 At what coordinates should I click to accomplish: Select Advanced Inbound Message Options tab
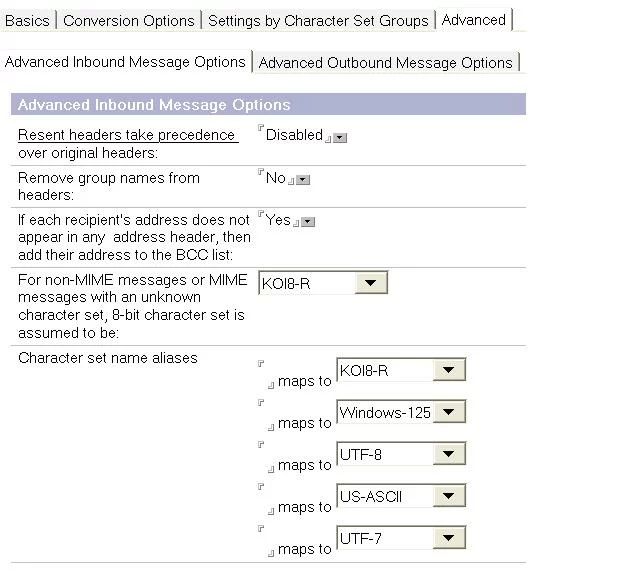[x=125, y=62]
